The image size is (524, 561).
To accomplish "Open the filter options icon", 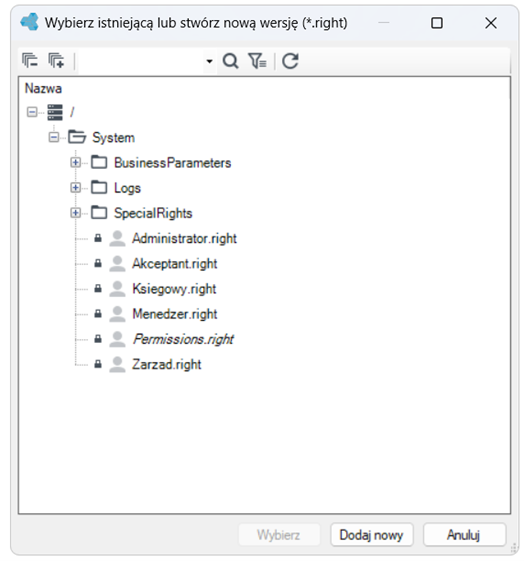I will (x=257, y=61).
